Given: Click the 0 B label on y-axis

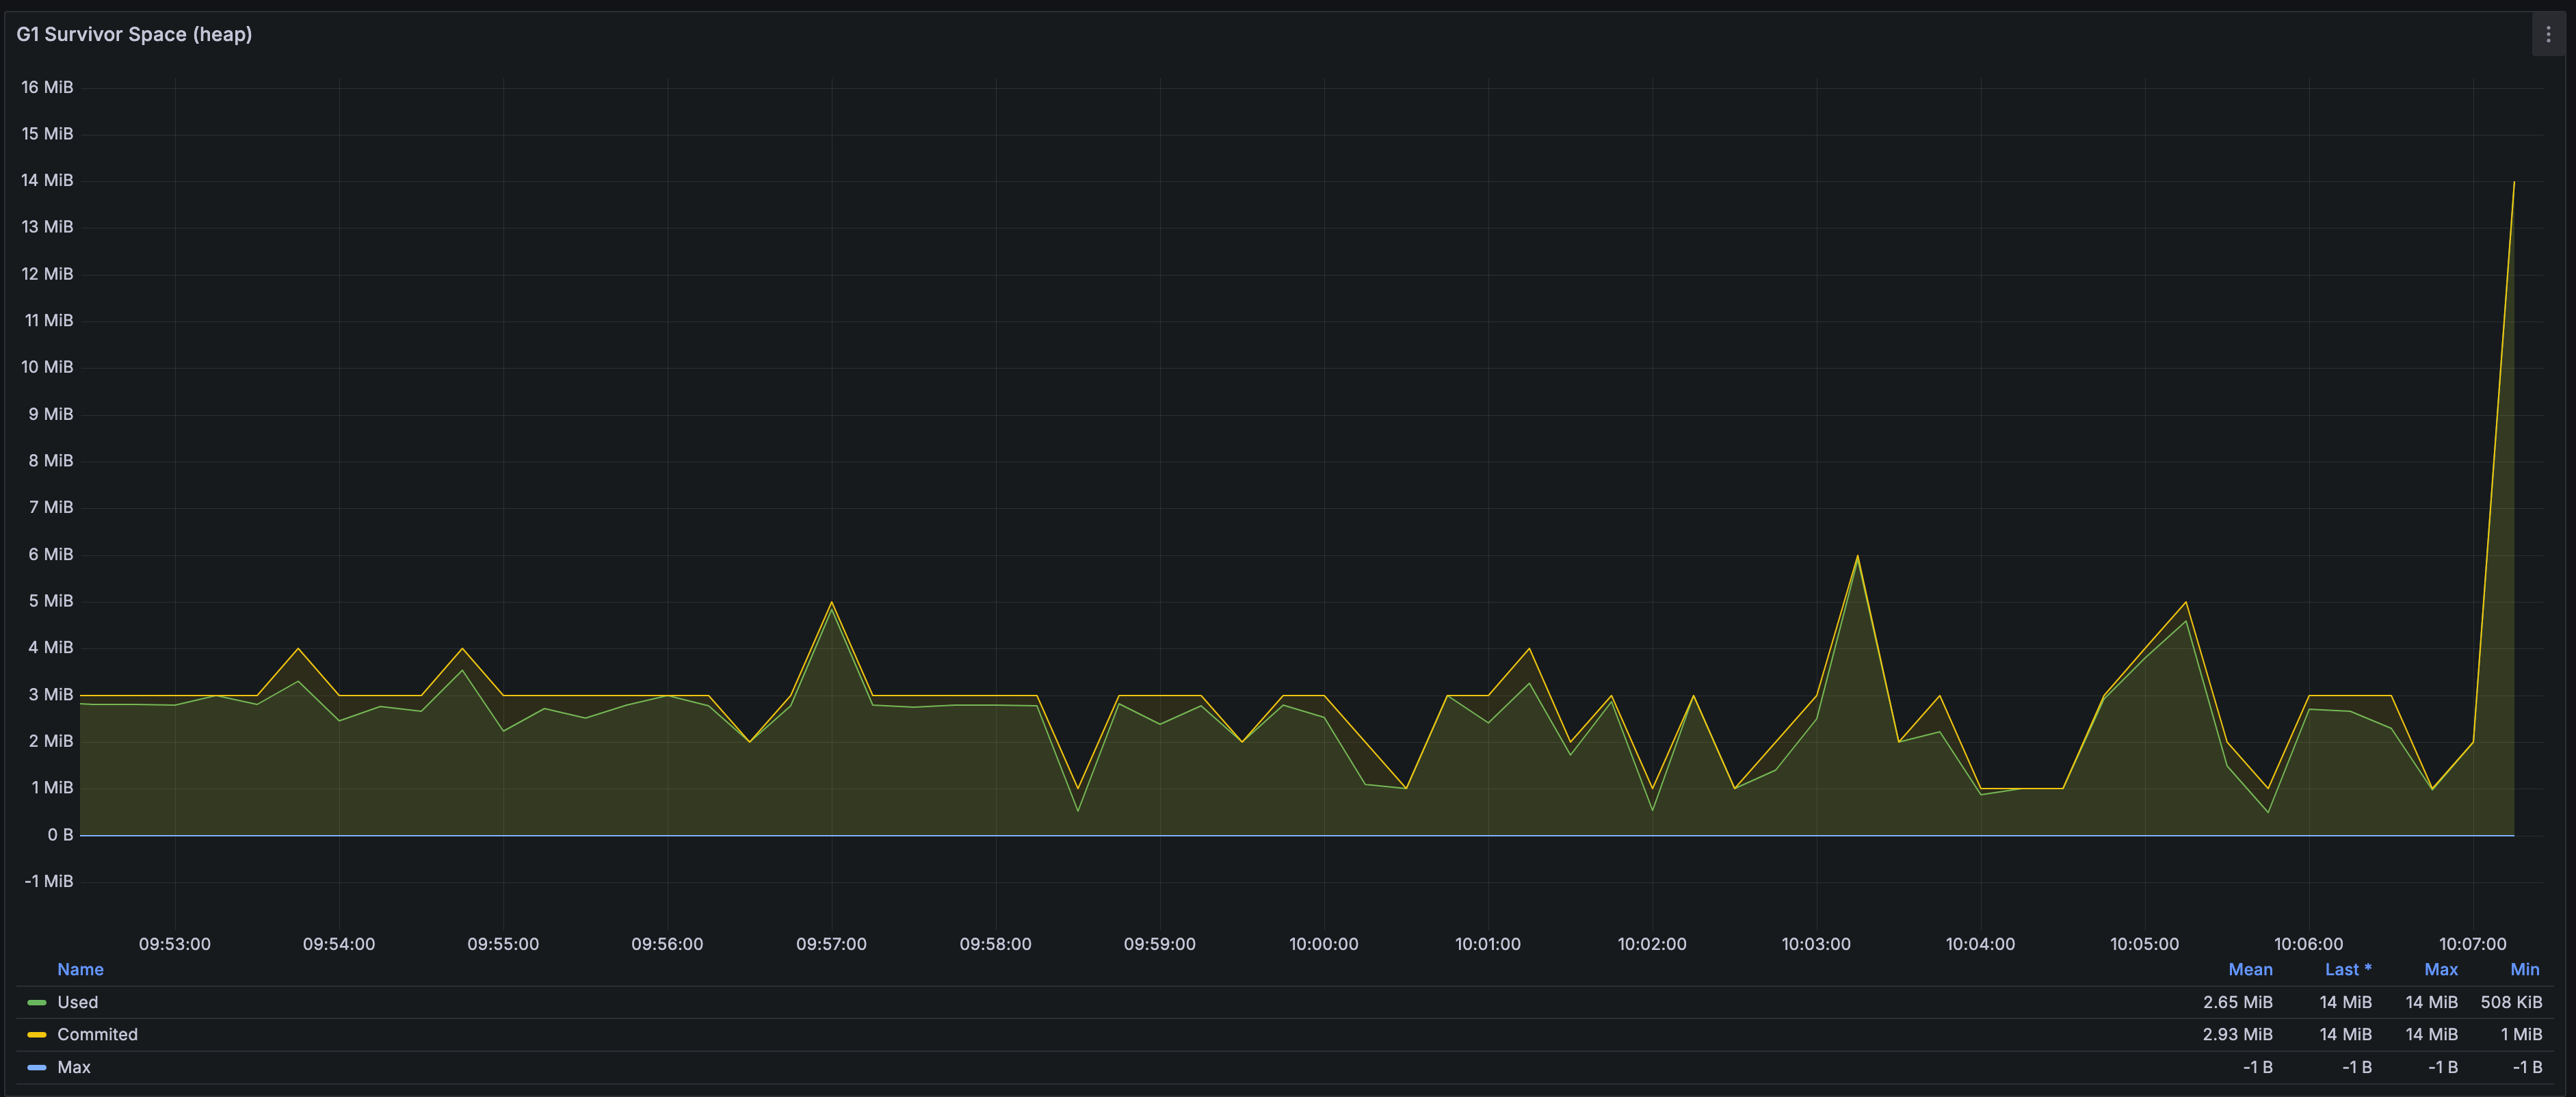Looking at the screenshot, I should tap(60, 834).
